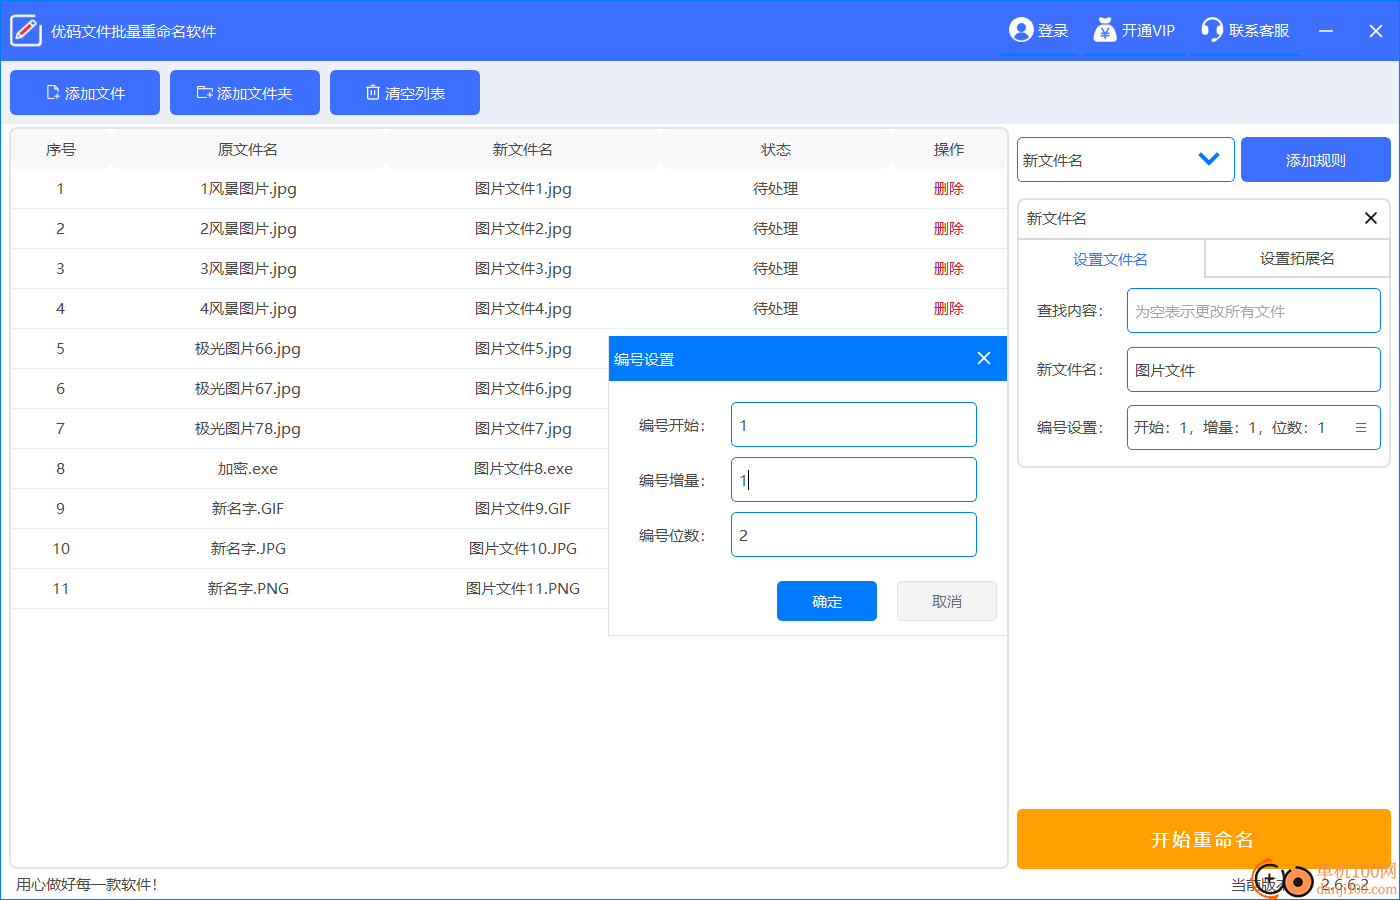Click new name 图片文件10.JPG
The width and height of the screenshot is (1400, 900).
[x=523, y=549]
